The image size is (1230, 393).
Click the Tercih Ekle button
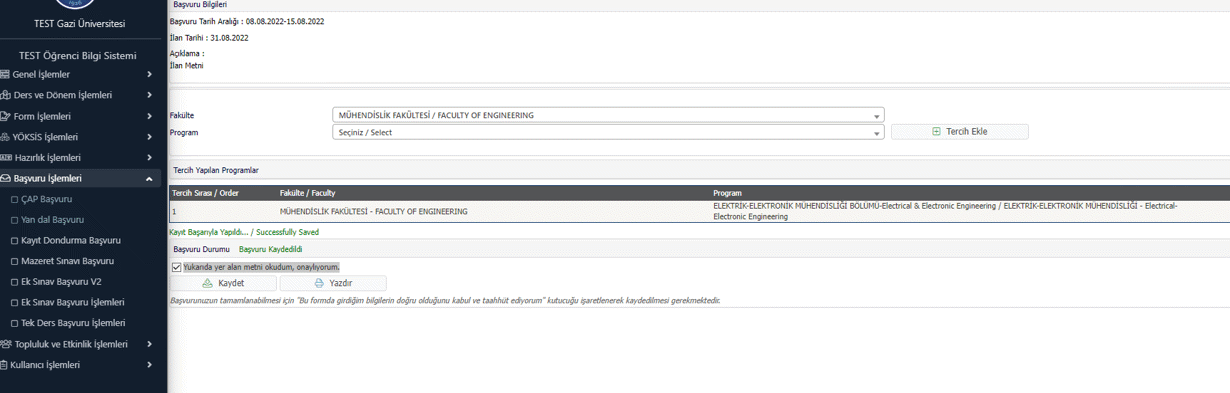point(959,131)
